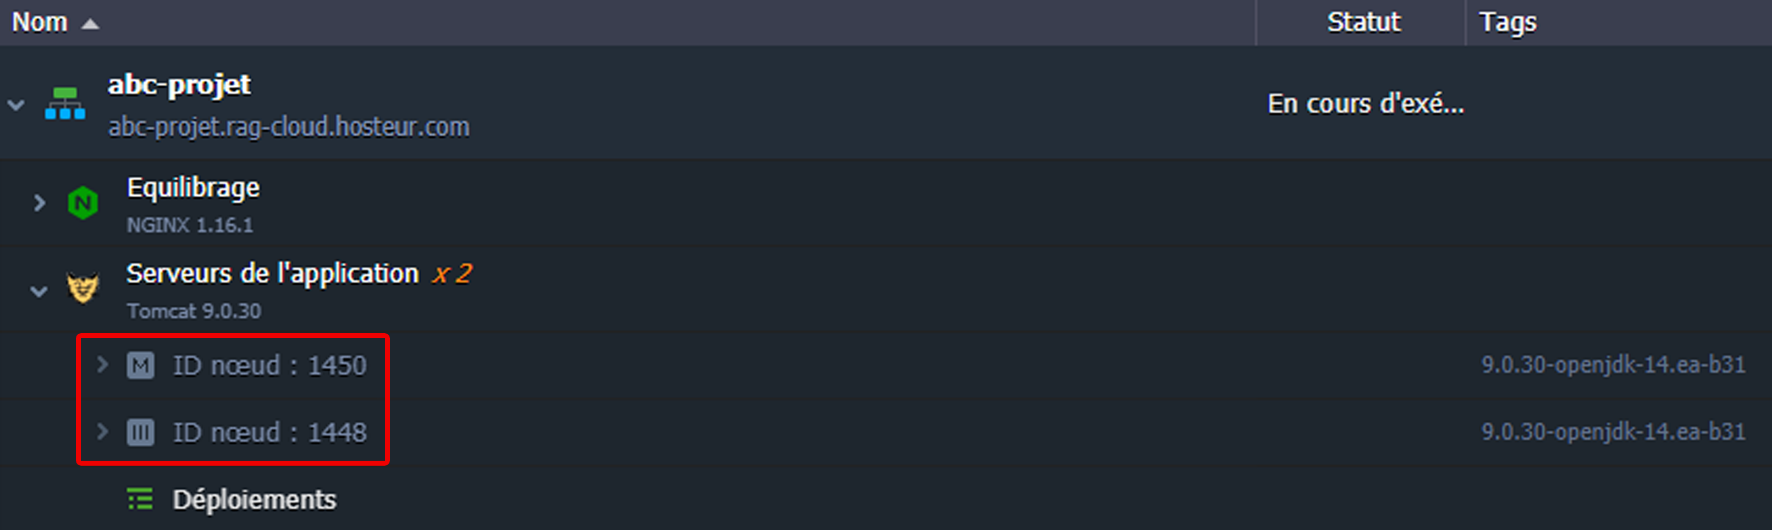Click the Tags column header
1772x530 pixels.
point(1507,22)
